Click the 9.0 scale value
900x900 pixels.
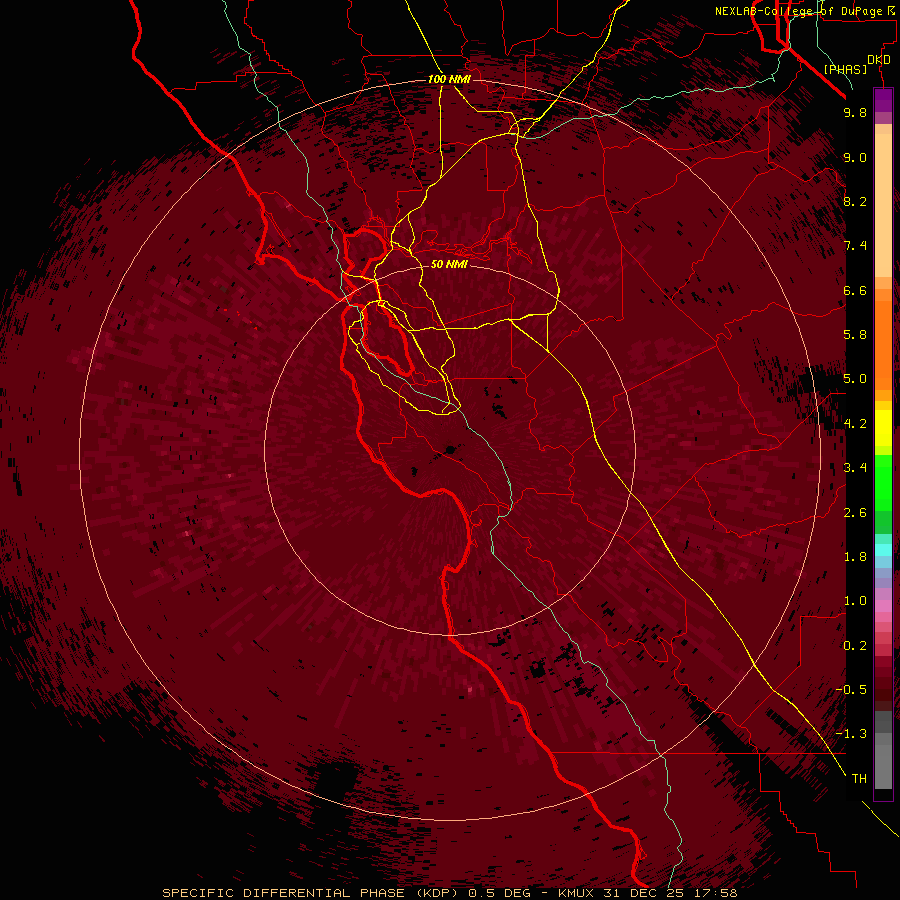855,157
